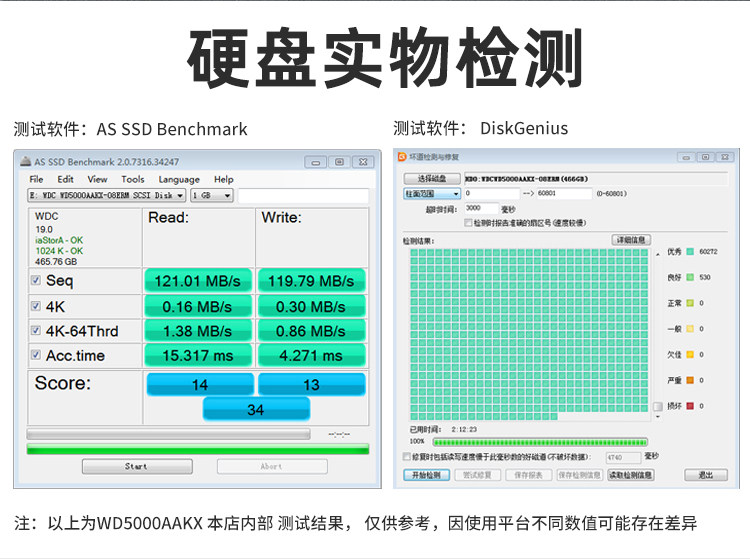Image resolution: width=750 pixels, height=559 pixels.
Task: Click the write score value 13
Action: click(x=311, y=384)
